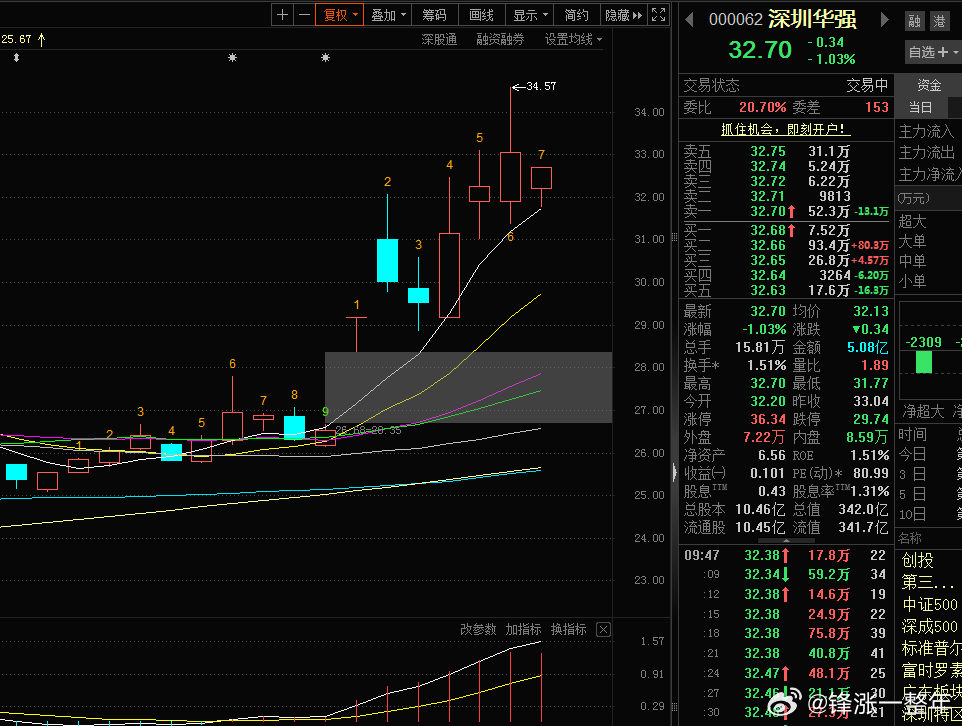Click the 金额 value 5.08亿
This screenshot has height=726, width=962.
[867, 347]
